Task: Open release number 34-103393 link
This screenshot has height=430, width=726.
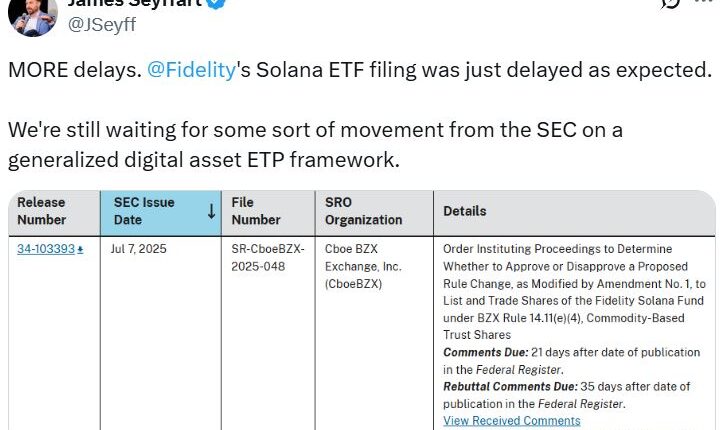Action: pos(45,249)
